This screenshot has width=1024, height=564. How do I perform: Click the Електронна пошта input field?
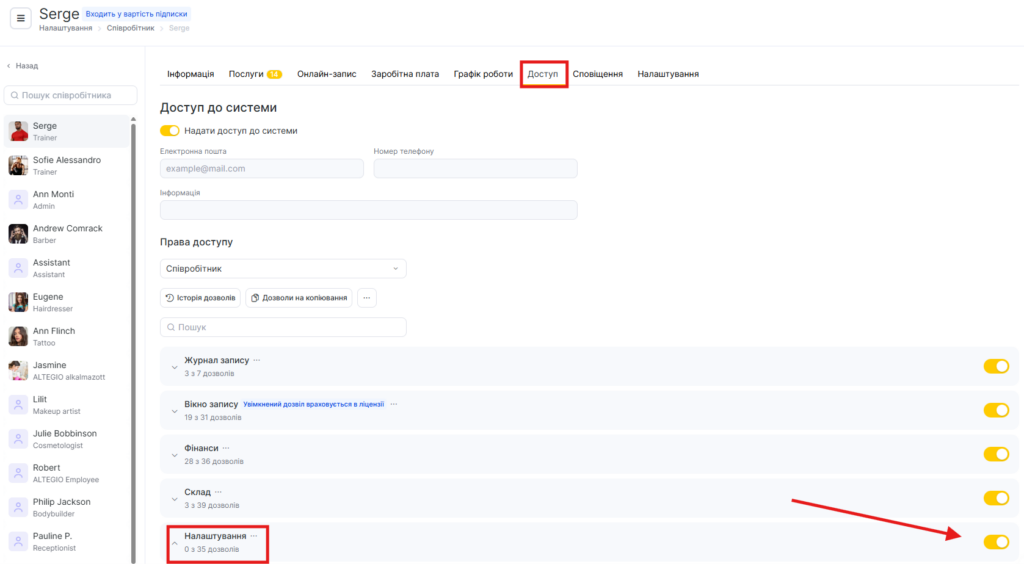pos(262,168)
